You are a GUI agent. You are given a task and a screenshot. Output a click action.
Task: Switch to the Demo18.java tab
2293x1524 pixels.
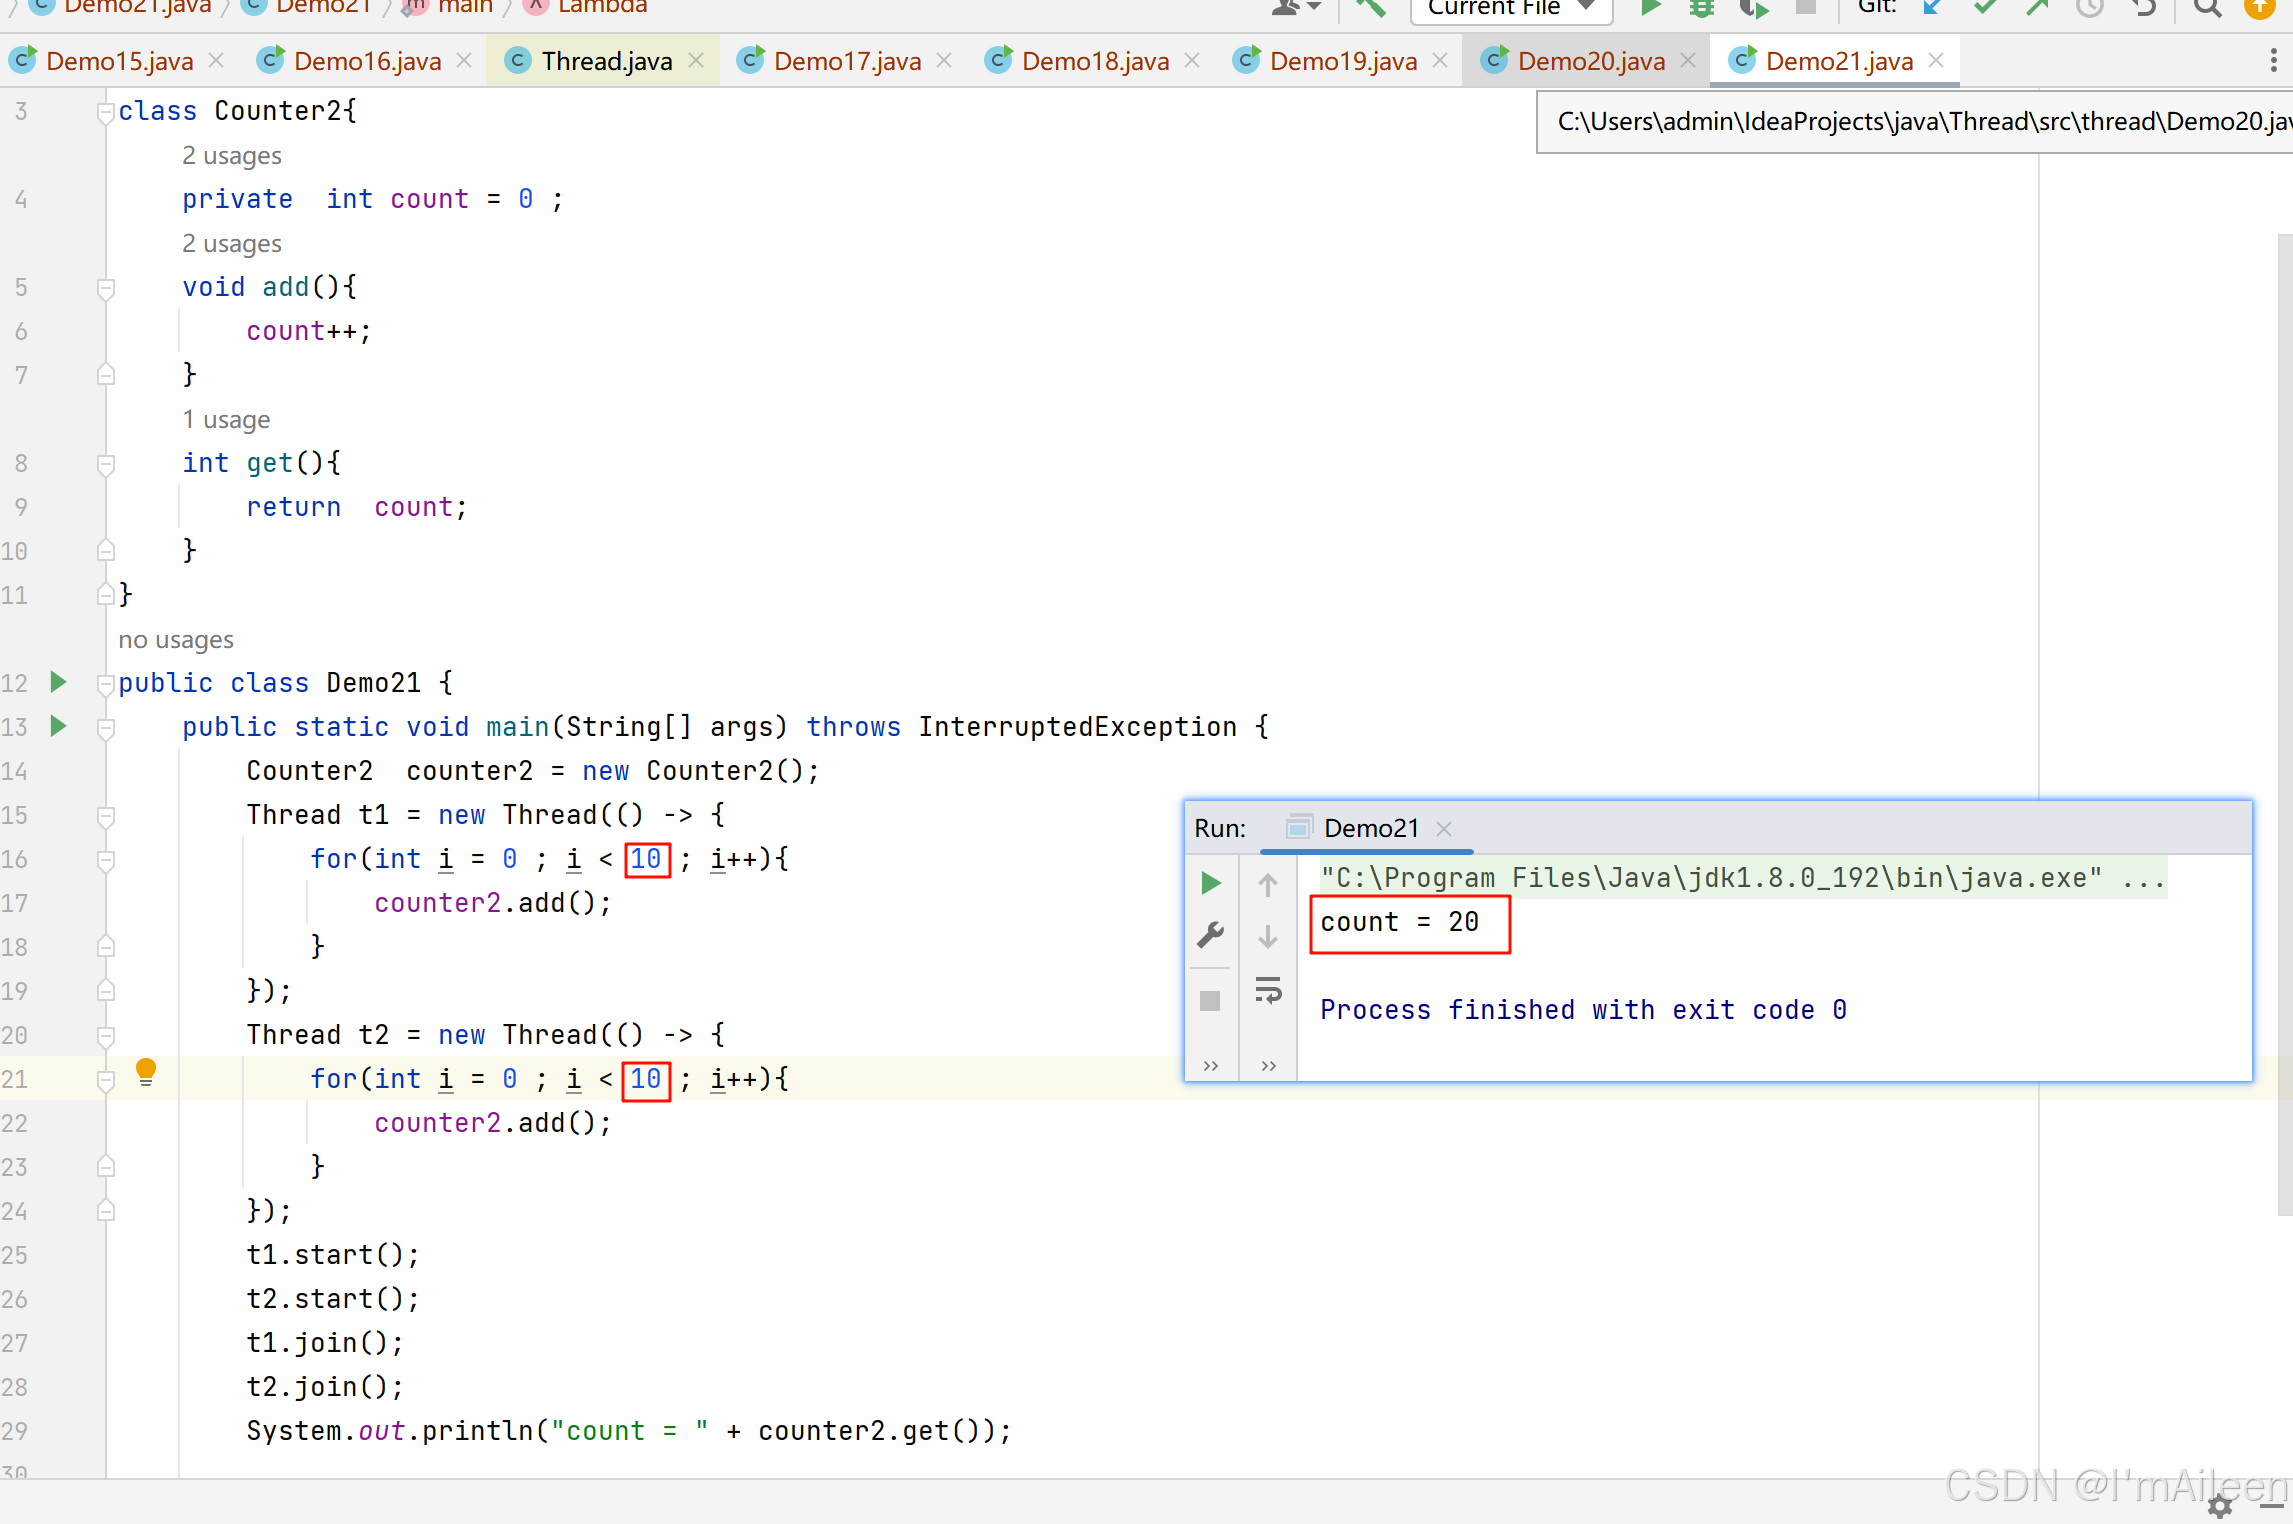pos(1095,61)
